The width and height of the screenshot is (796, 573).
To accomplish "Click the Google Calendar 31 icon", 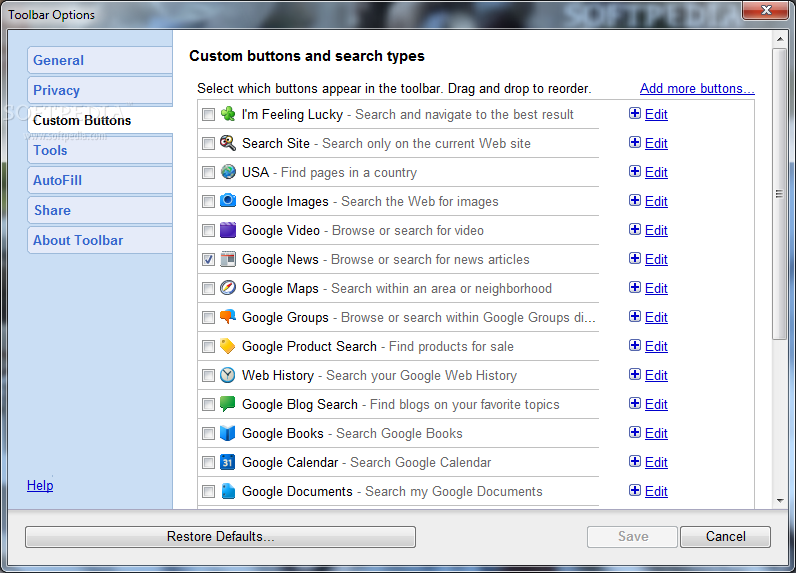I will coord(228,462).
